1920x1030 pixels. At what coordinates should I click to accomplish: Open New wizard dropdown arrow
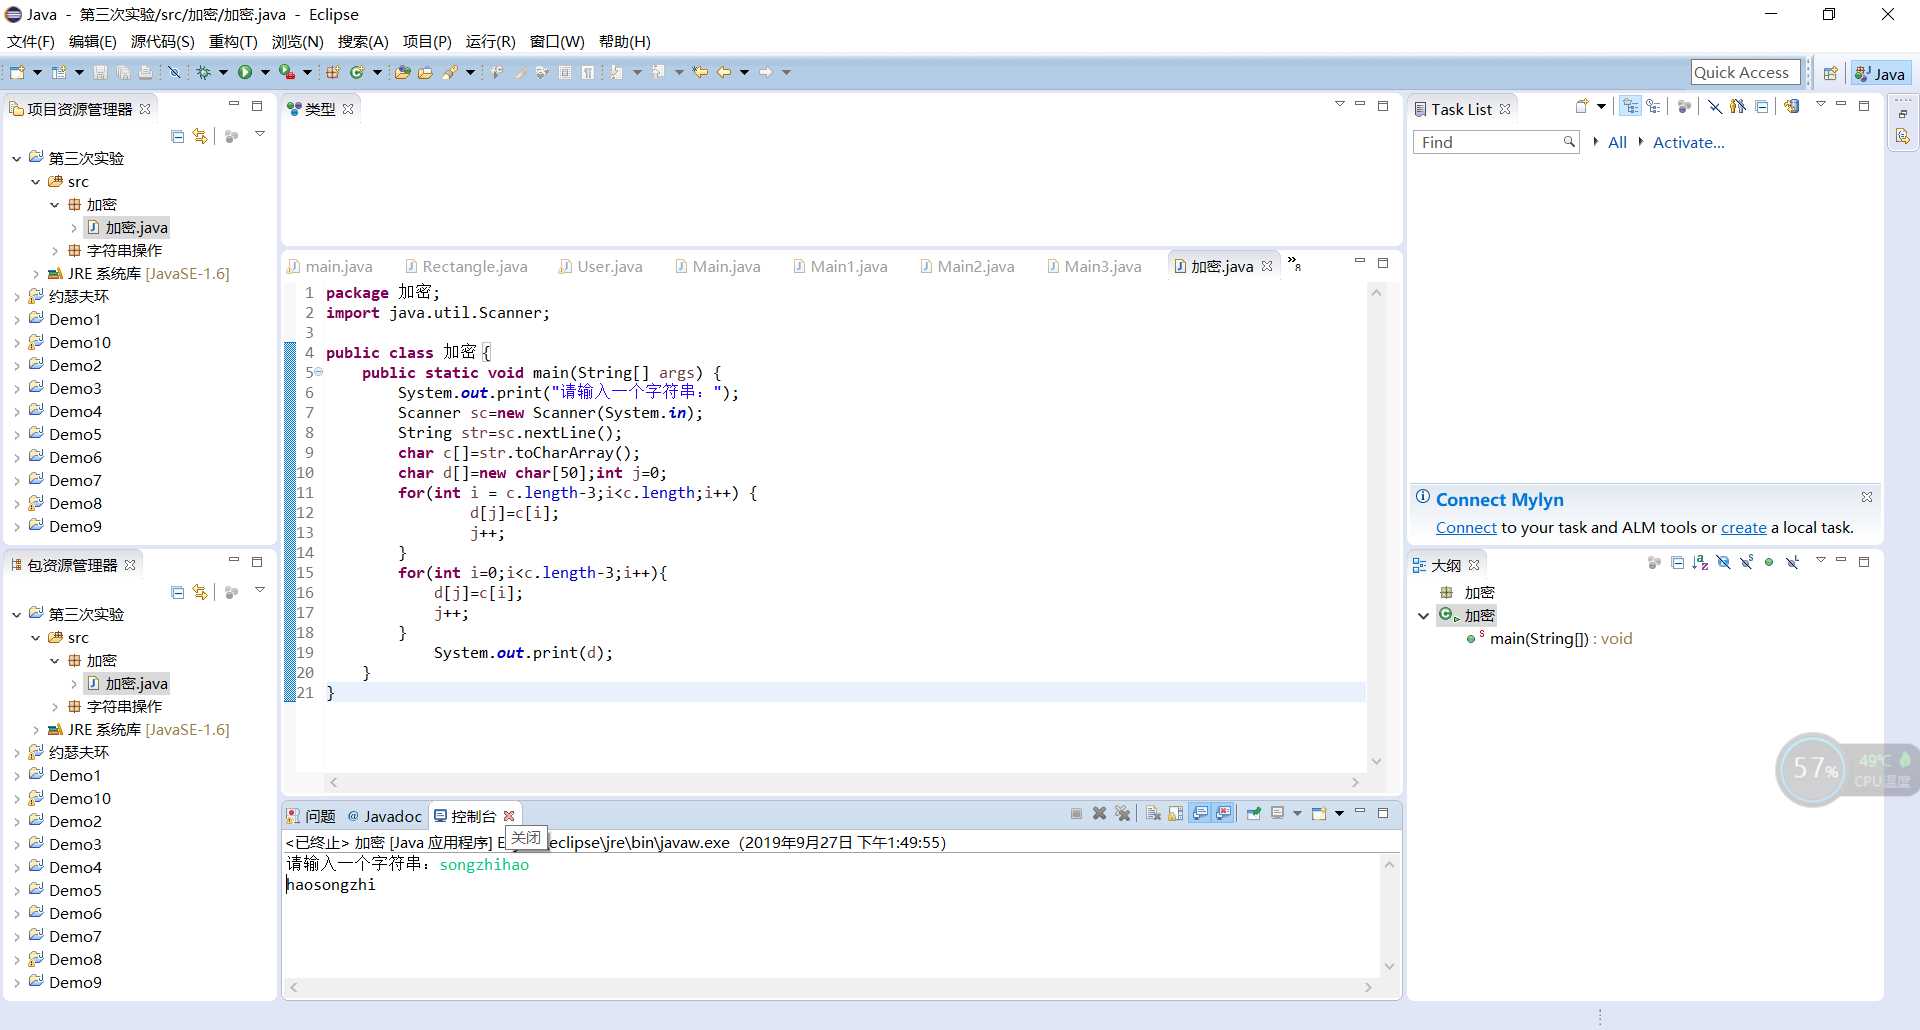(37, 72)
